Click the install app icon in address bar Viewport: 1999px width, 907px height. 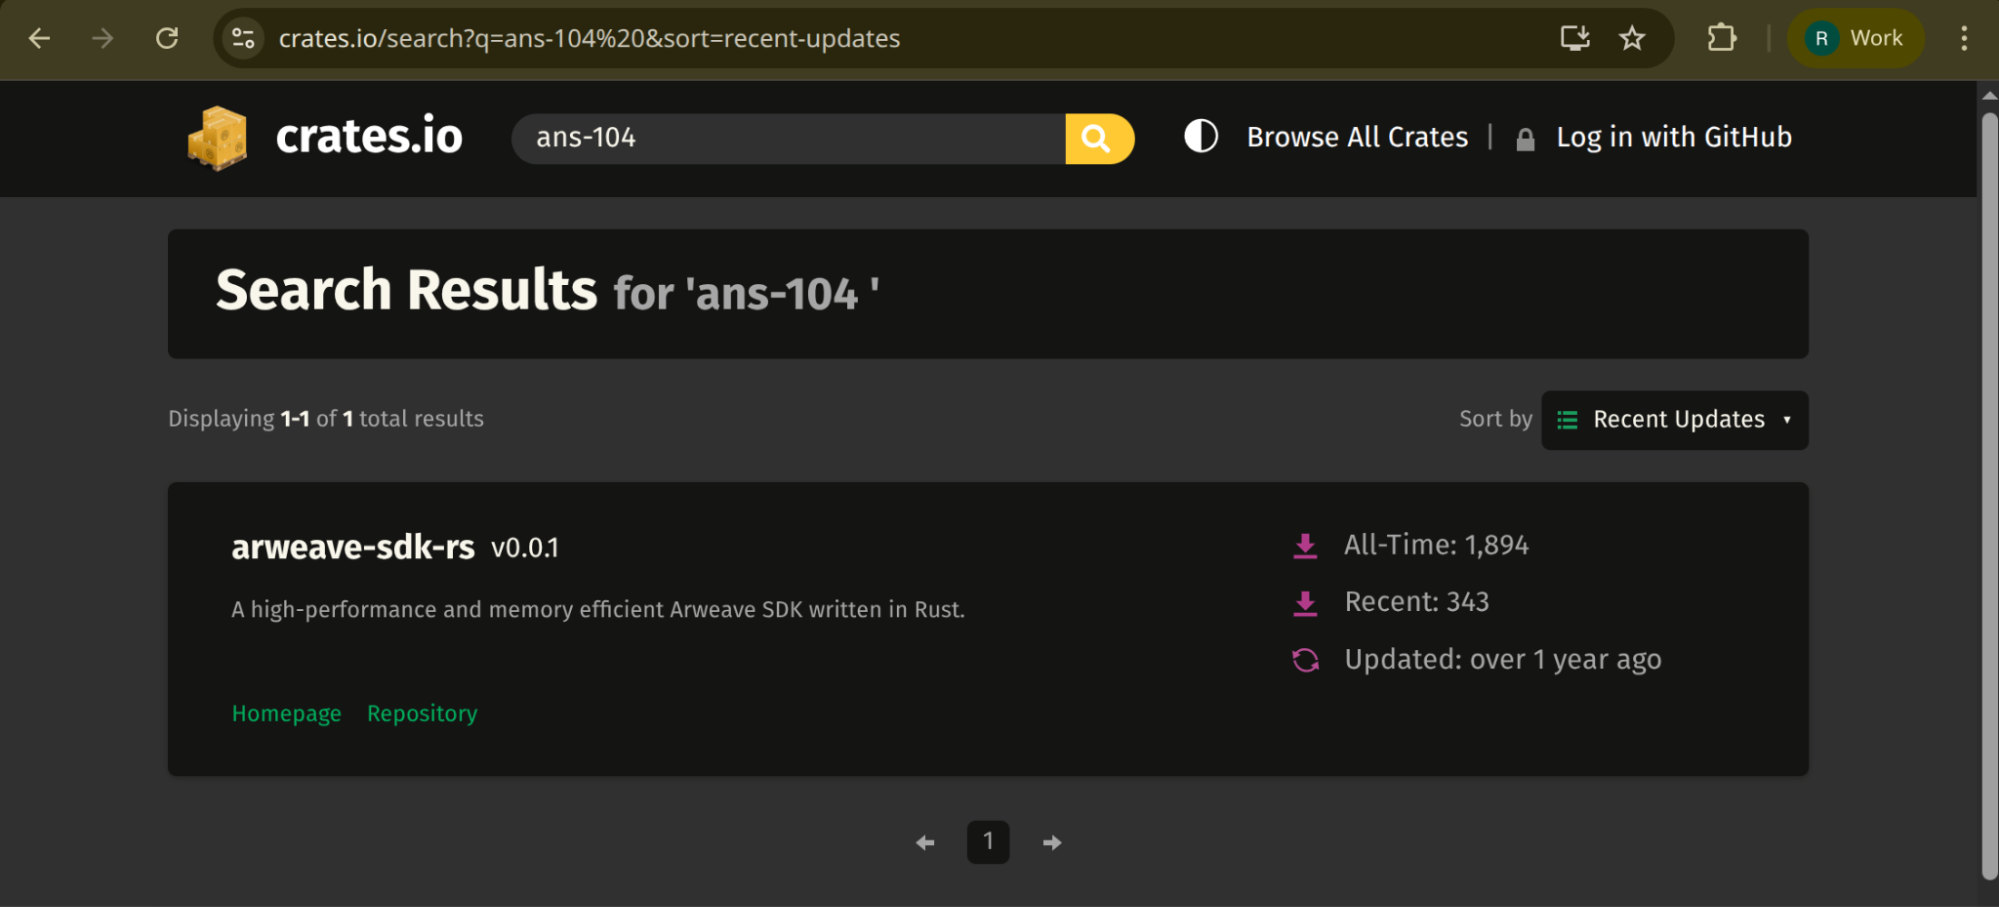[1575, 38]
